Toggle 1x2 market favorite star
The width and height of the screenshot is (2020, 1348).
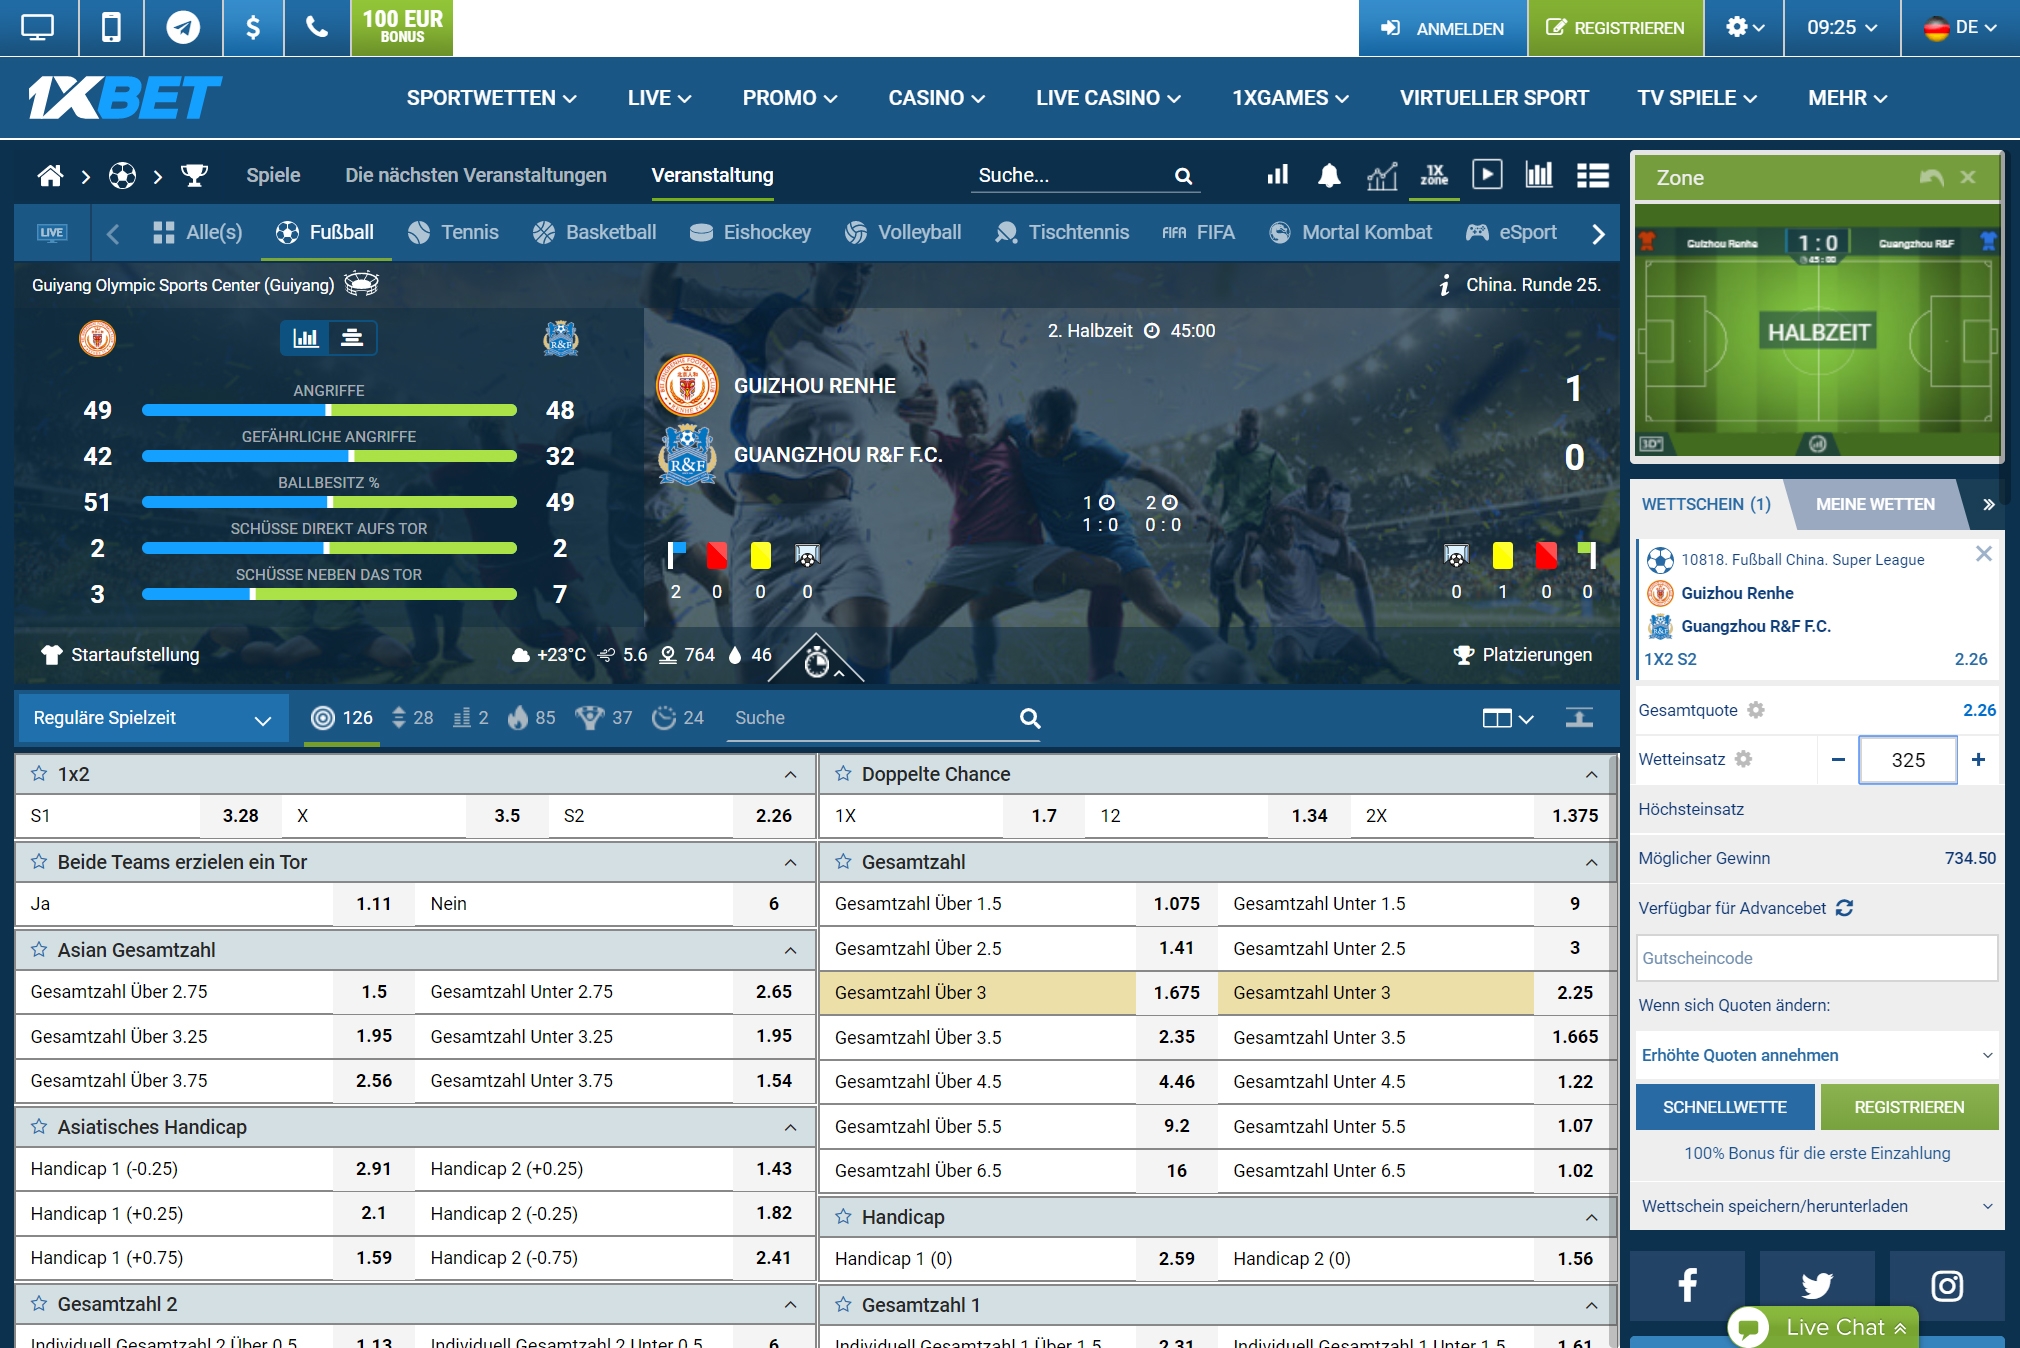click(x=39, y=774)
